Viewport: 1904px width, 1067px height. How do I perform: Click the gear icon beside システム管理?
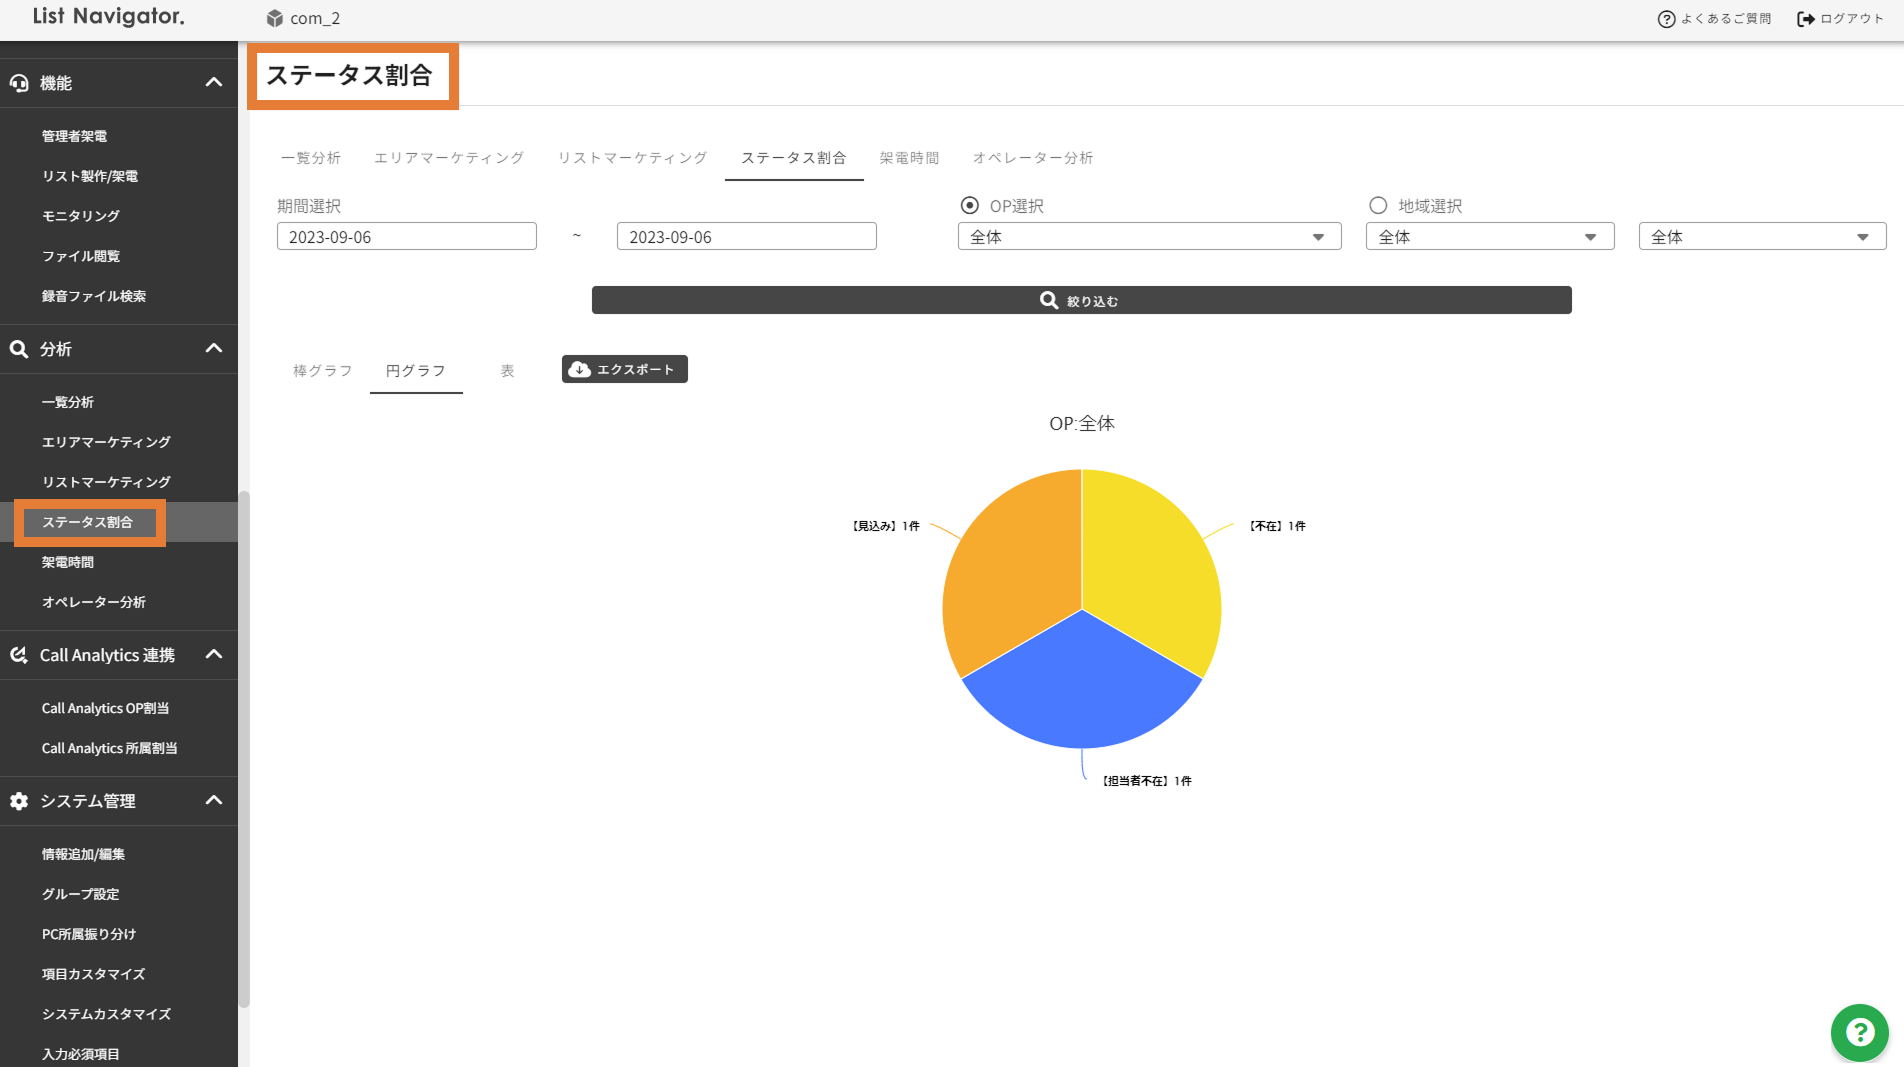(19, 801)
